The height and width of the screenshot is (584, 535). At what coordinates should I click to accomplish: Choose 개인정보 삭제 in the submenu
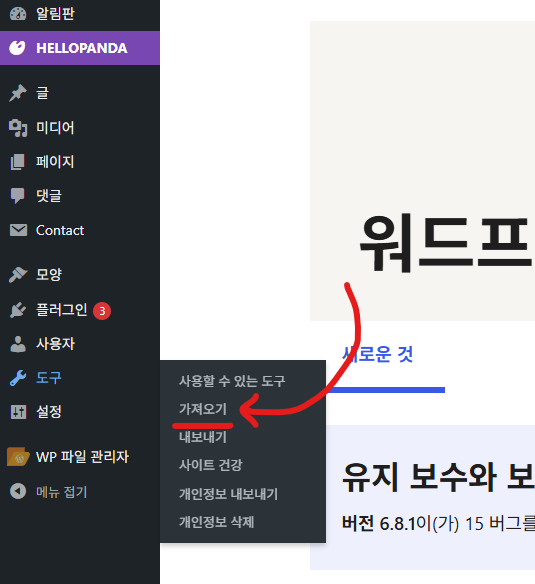(216, 522)
